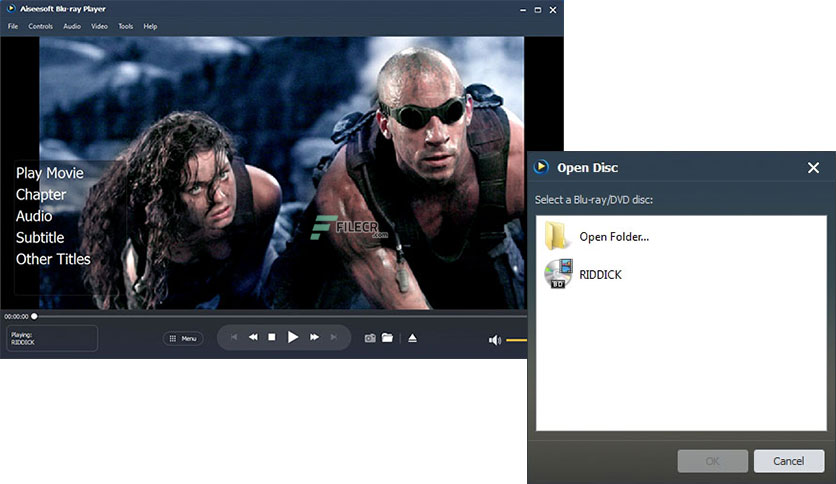Open the Audio menu in menu bar
836x484 pixels.
click(72, 26)
